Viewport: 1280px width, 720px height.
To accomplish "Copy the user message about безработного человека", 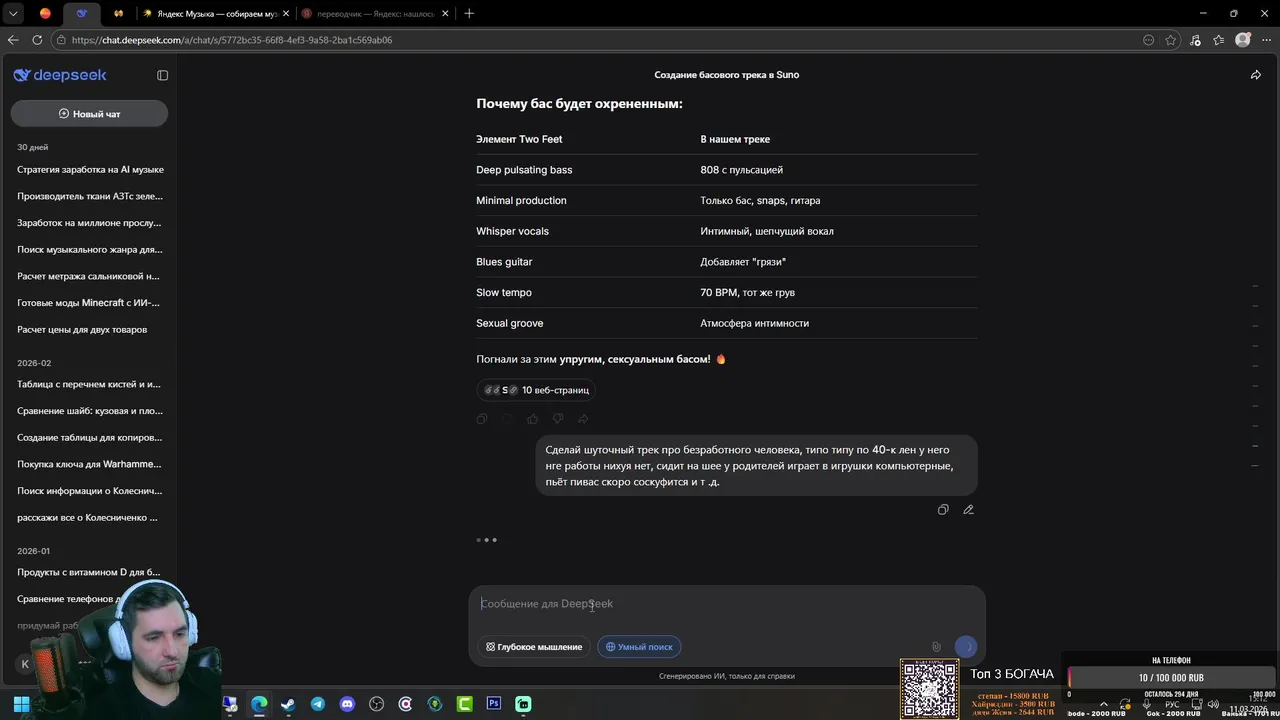I will click(x=943, y=510).
